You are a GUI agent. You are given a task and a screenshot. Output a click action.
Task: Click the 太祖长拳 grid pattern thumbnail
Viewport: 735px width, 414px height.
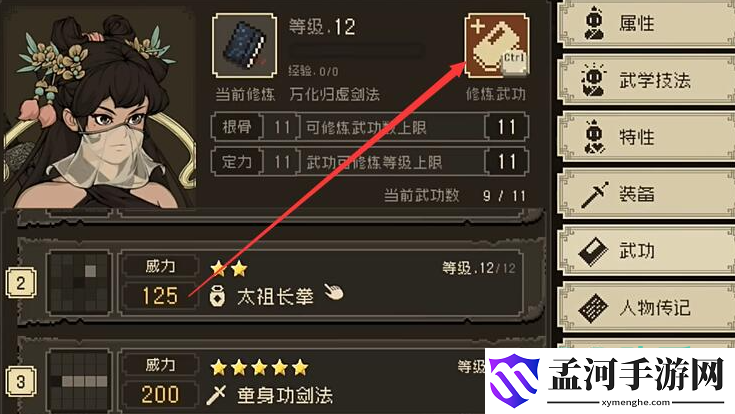pos(79,283)
